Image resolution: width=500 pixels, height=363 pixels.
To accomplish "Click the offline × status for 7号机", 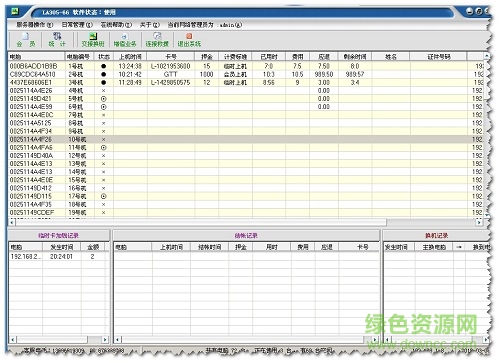I will click(103, 115).
